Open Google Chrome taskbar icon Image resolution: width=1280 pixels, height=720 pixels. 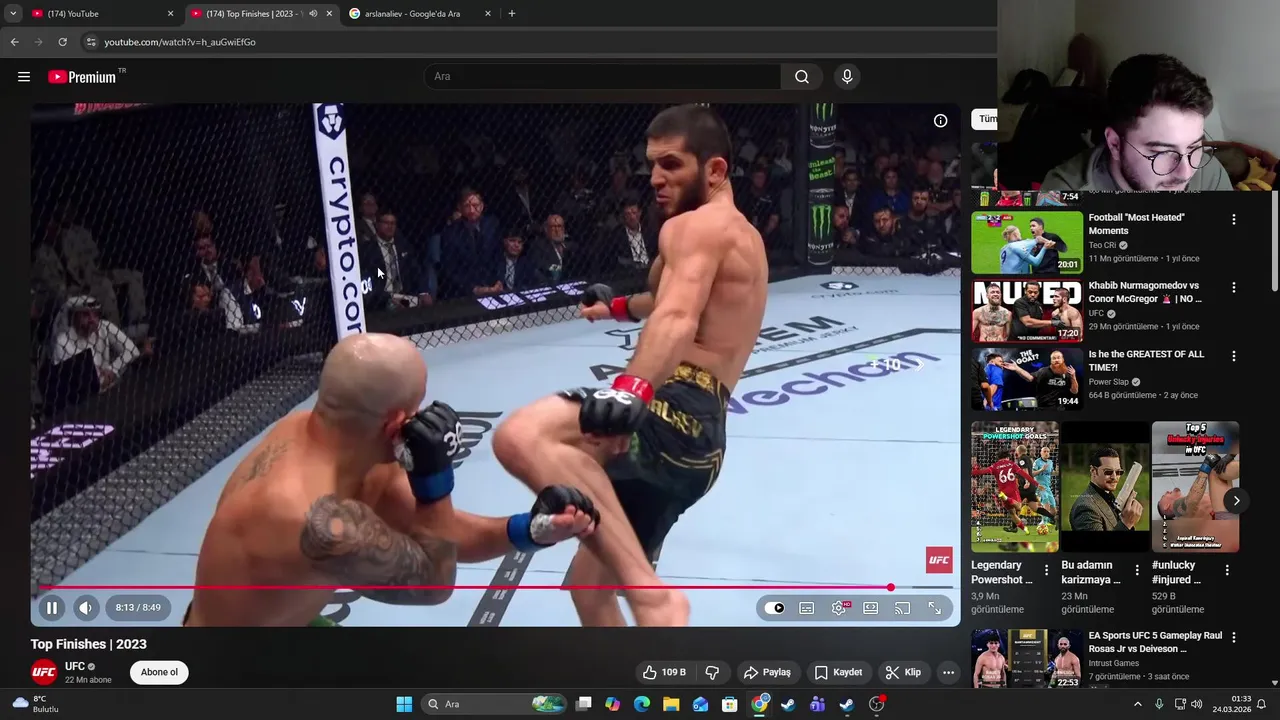pos(760,704)
